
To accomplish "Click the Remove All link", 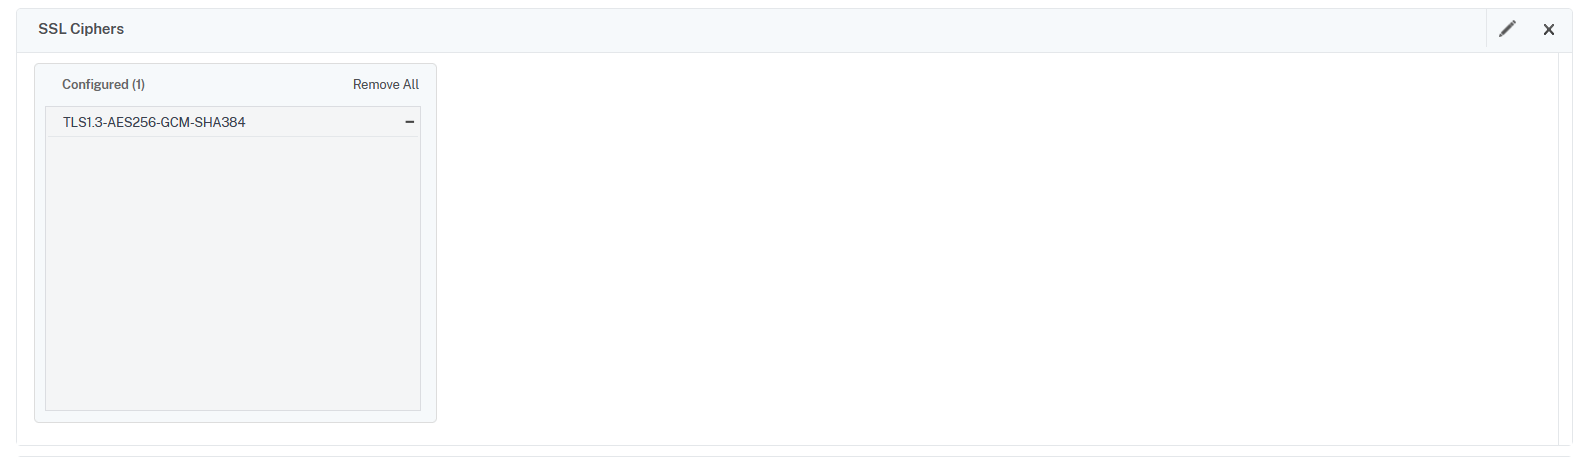I will (385, 85).
